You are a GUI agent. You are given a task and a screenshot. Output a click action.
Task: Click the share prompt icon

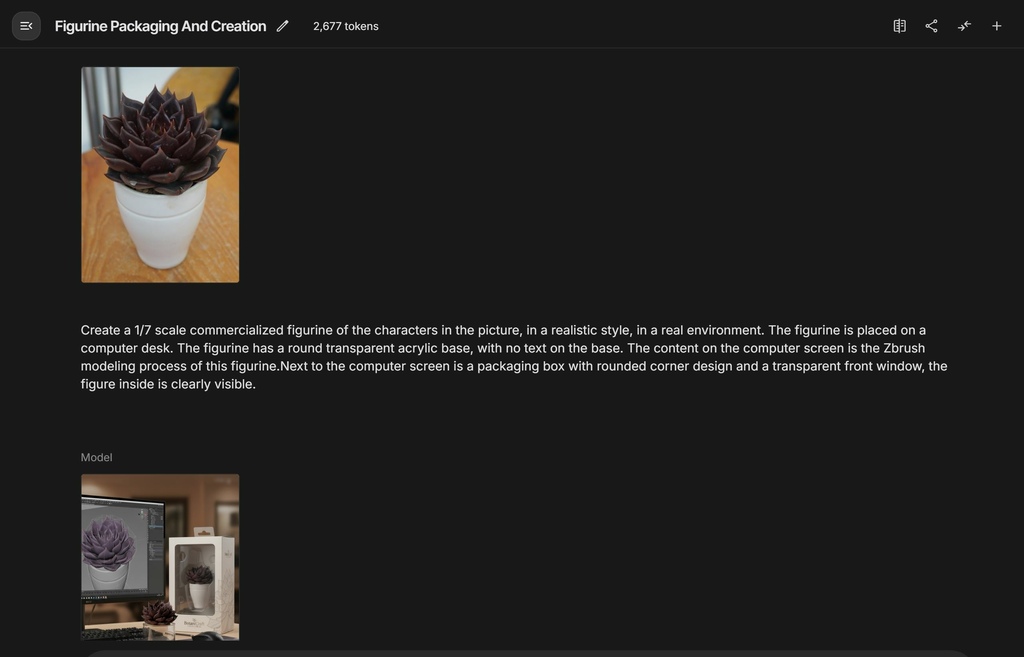click(x=931, y=26)
